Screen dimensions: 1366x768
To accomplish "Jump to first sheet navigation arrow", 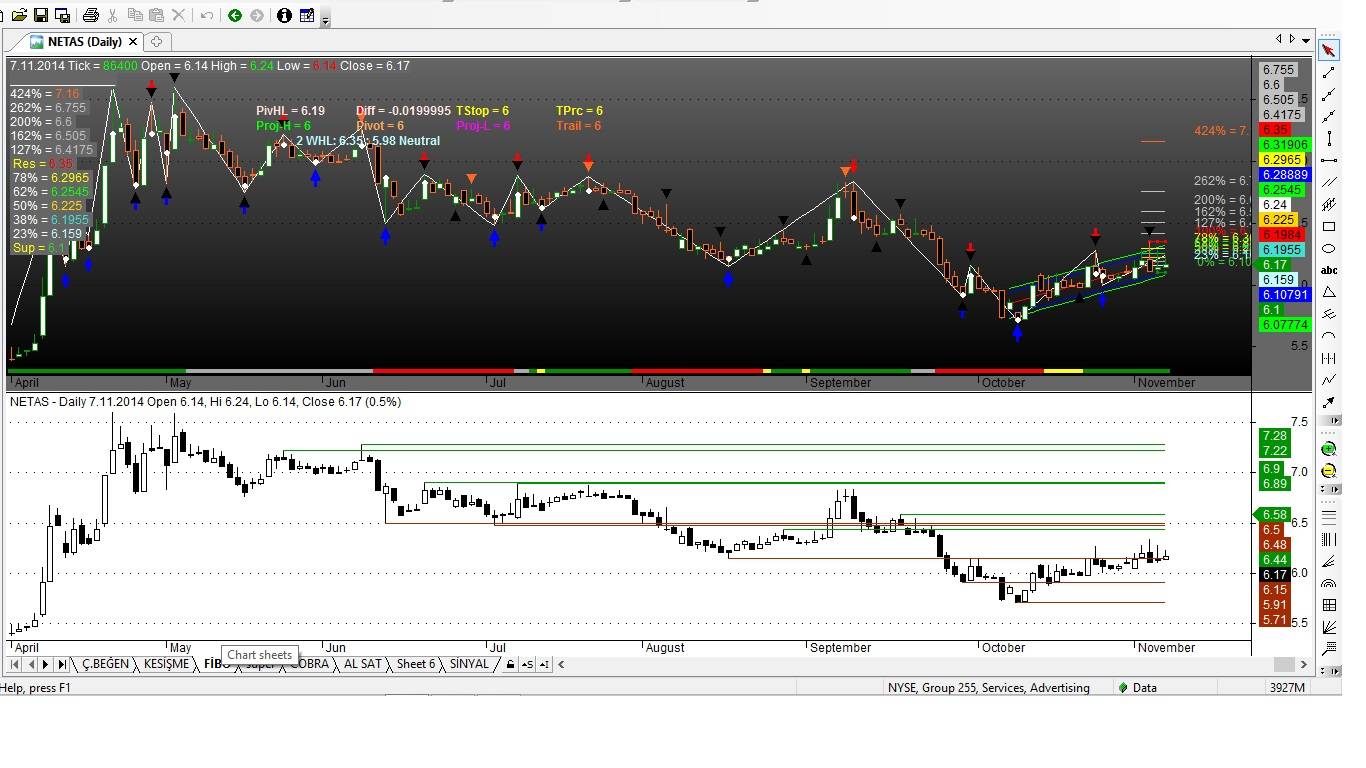I will (x=16, y=664).
